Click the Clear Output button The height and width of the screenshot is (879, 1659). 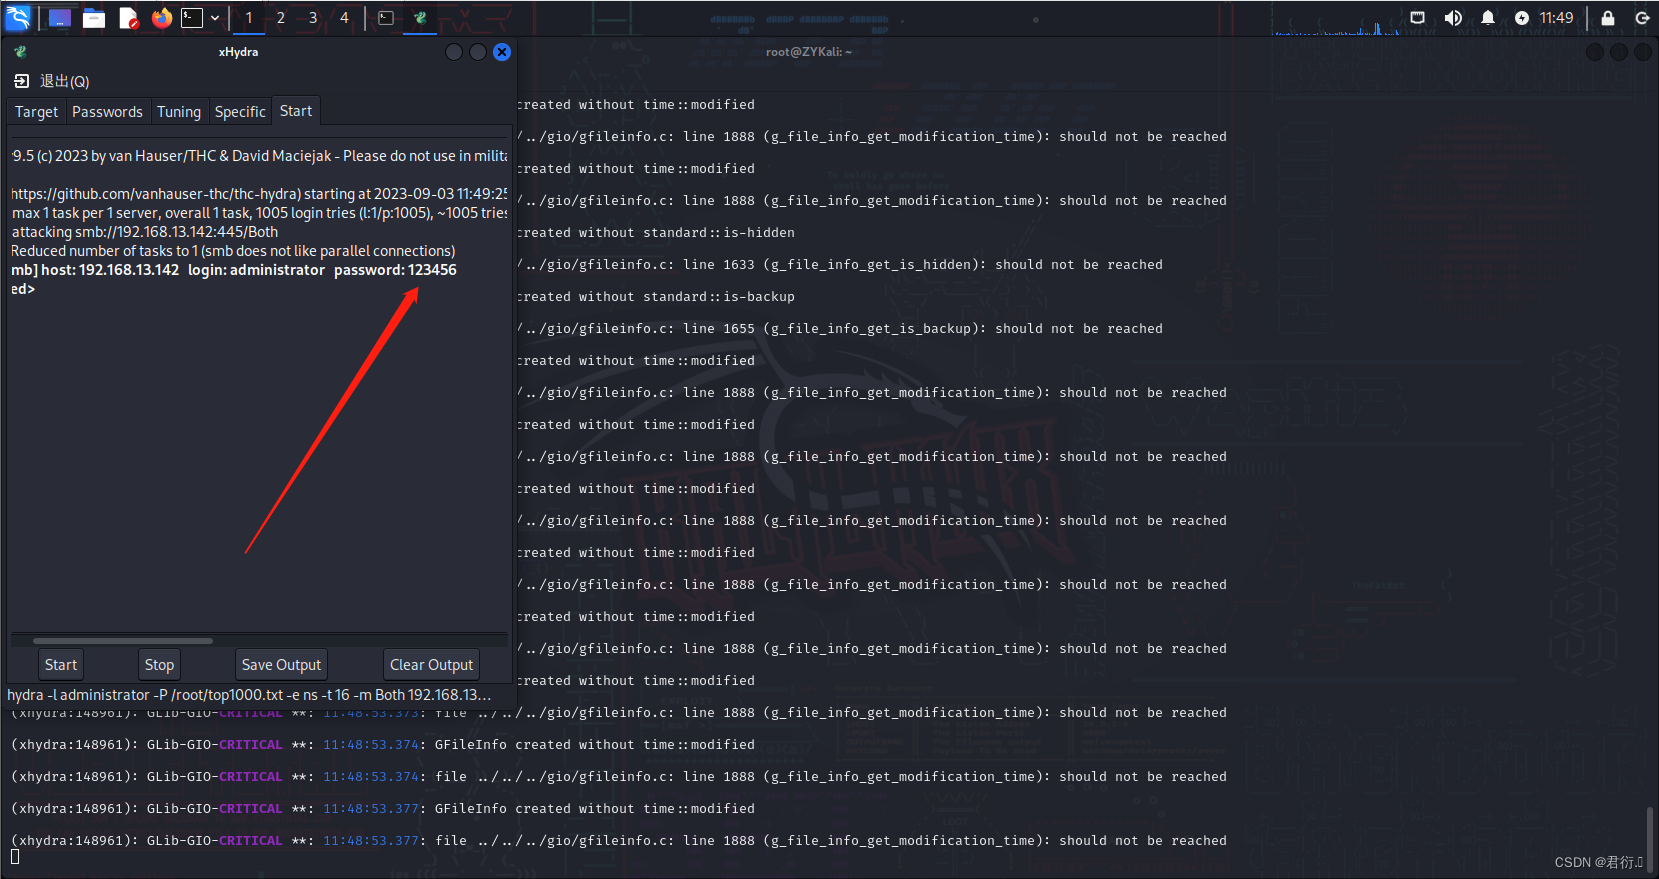point(431,665)
